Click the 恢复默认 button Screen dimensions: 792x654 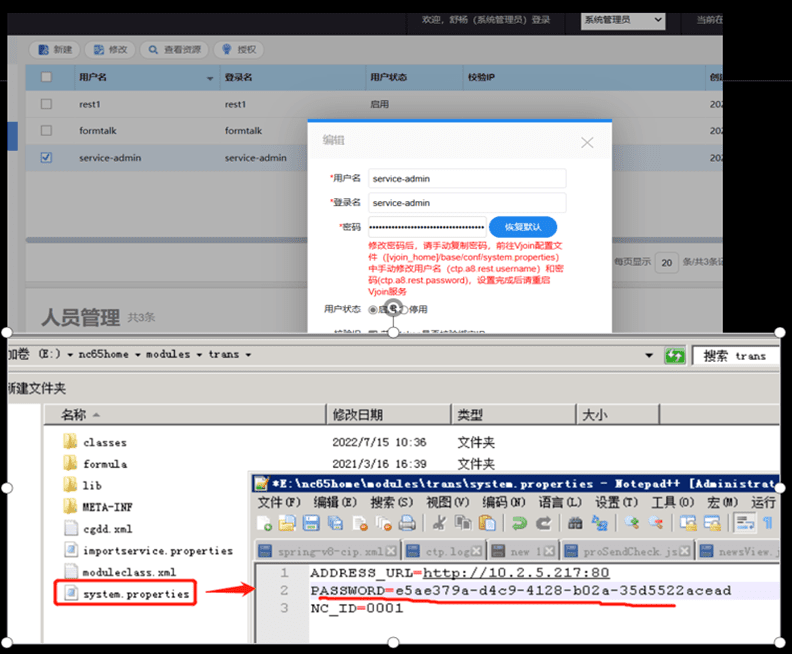[523, 227]
